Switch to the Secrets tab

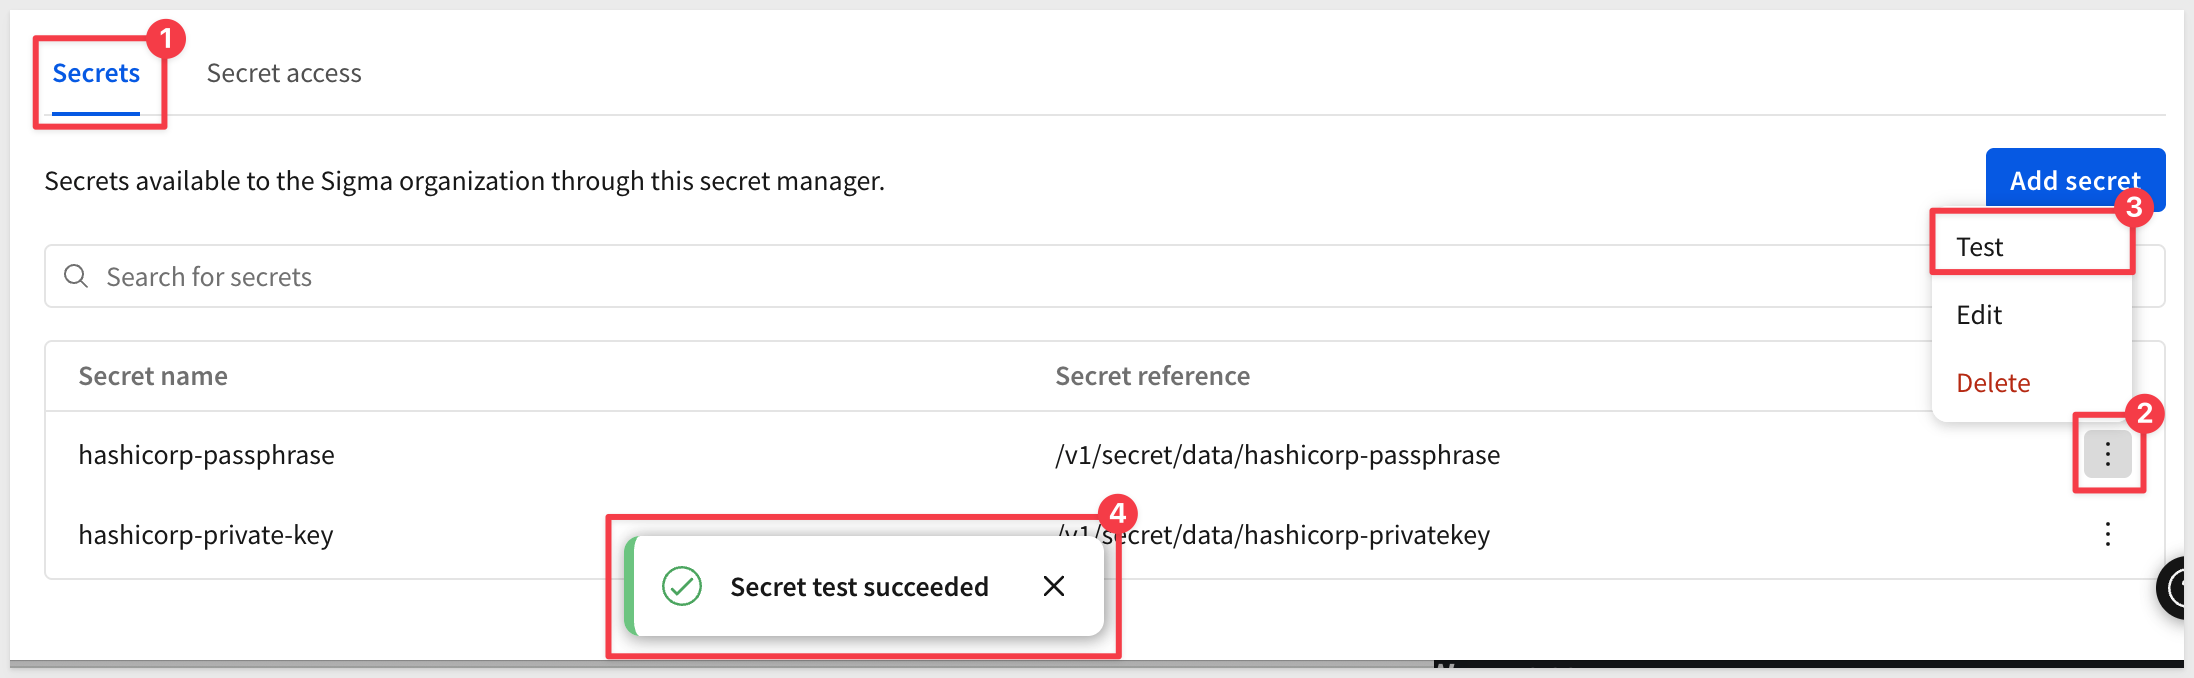coord(96,74)
